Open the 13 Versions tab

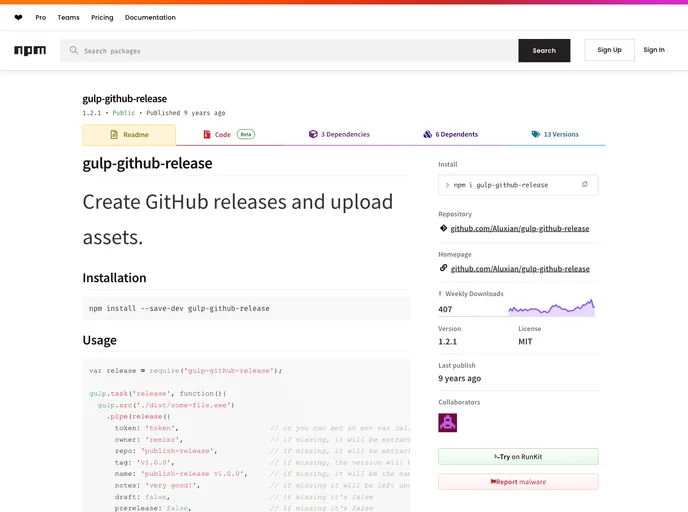click(x=555, y=134)
